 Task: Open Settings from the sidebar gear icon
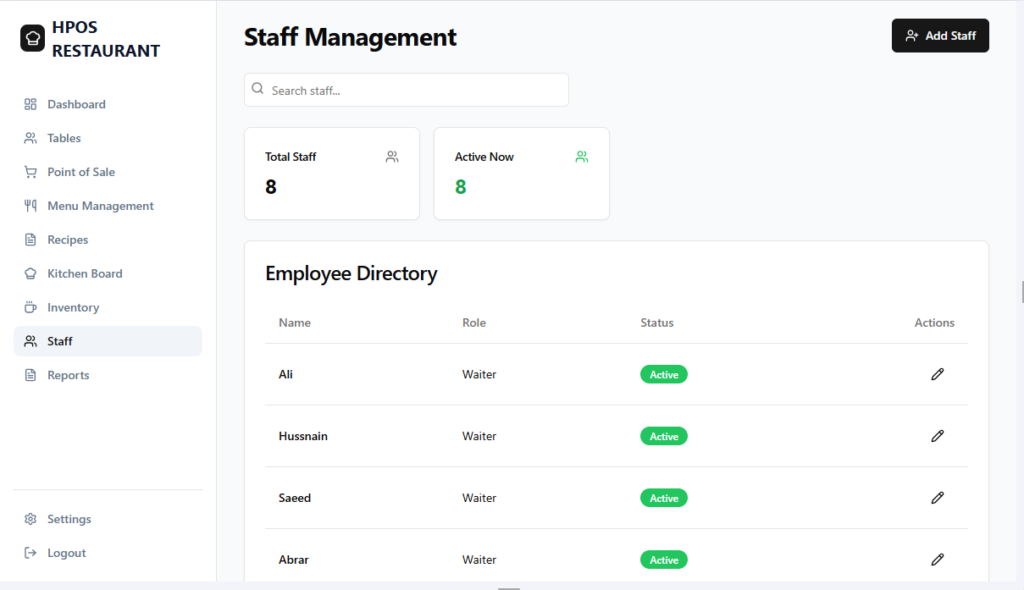(30, 518)
